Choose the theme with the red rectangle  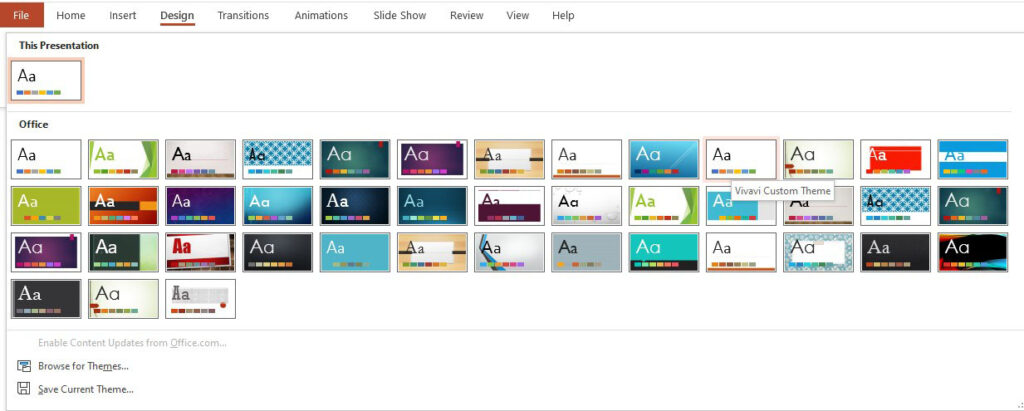(x=895, y=159)
